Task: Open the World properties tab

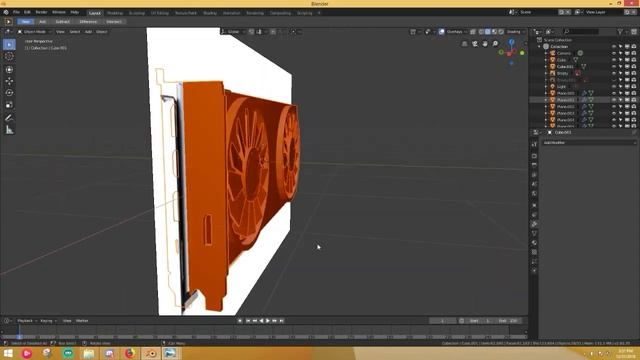Action: pos(534,193)
